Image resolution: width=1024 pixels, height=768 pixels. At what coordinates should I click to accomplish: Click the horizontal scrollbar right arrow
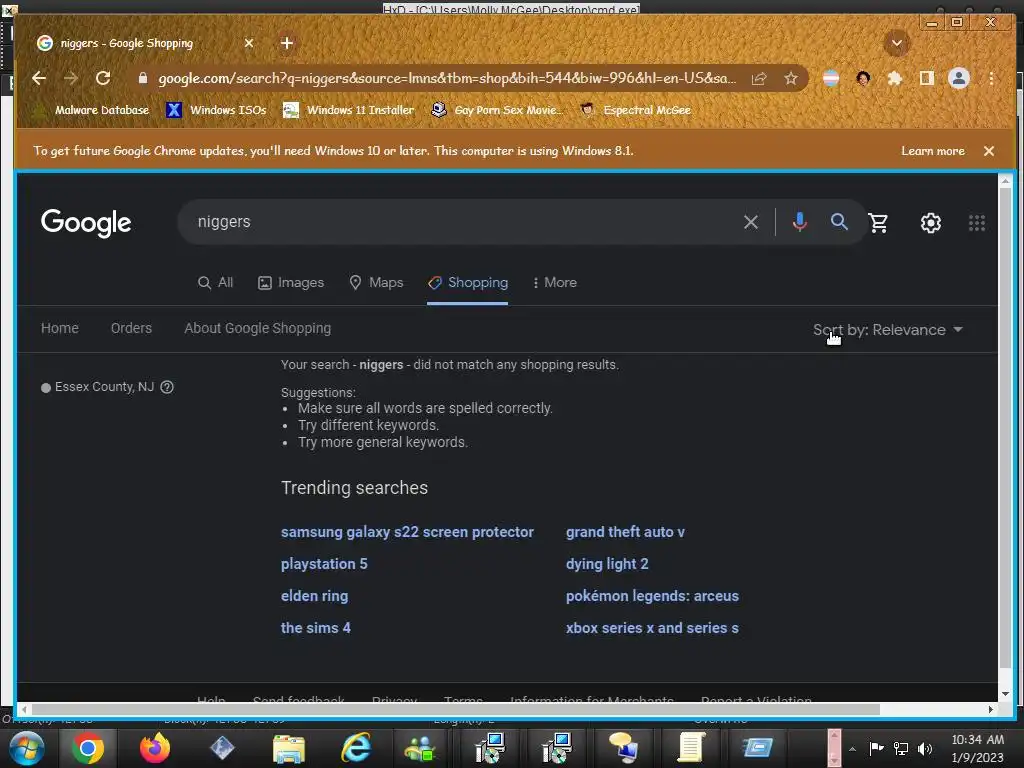coord(991,709)
